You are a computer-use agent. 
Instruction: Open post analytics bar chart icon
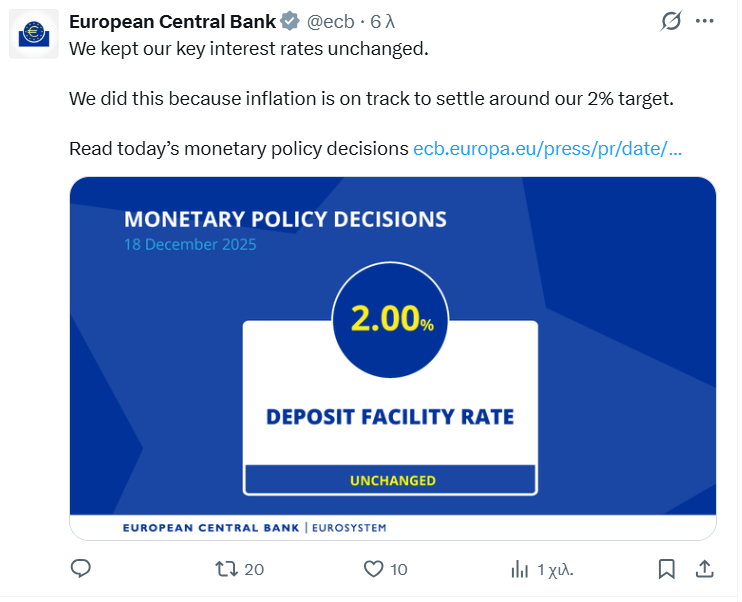(x=519, y=569)
